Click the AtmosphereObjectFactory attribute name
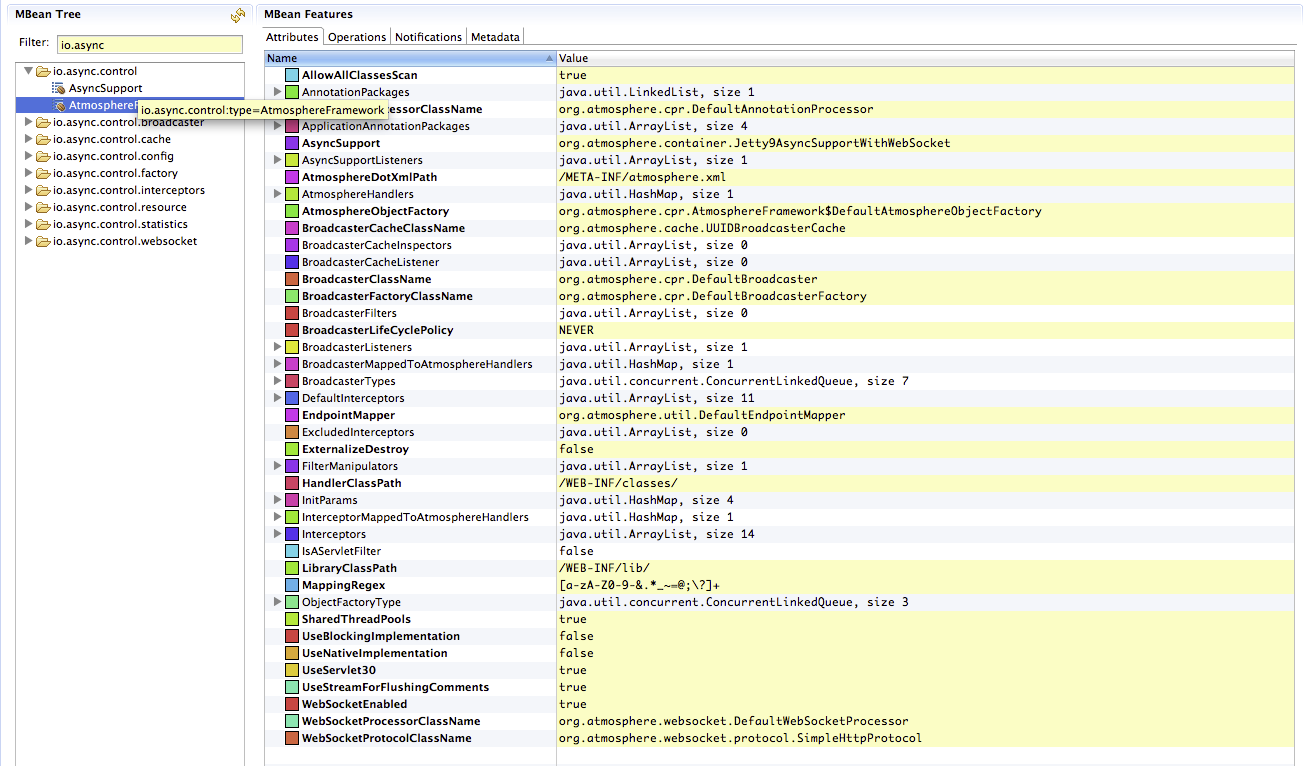Viewport: 1308px width, 766px height. tap(375, 211)
